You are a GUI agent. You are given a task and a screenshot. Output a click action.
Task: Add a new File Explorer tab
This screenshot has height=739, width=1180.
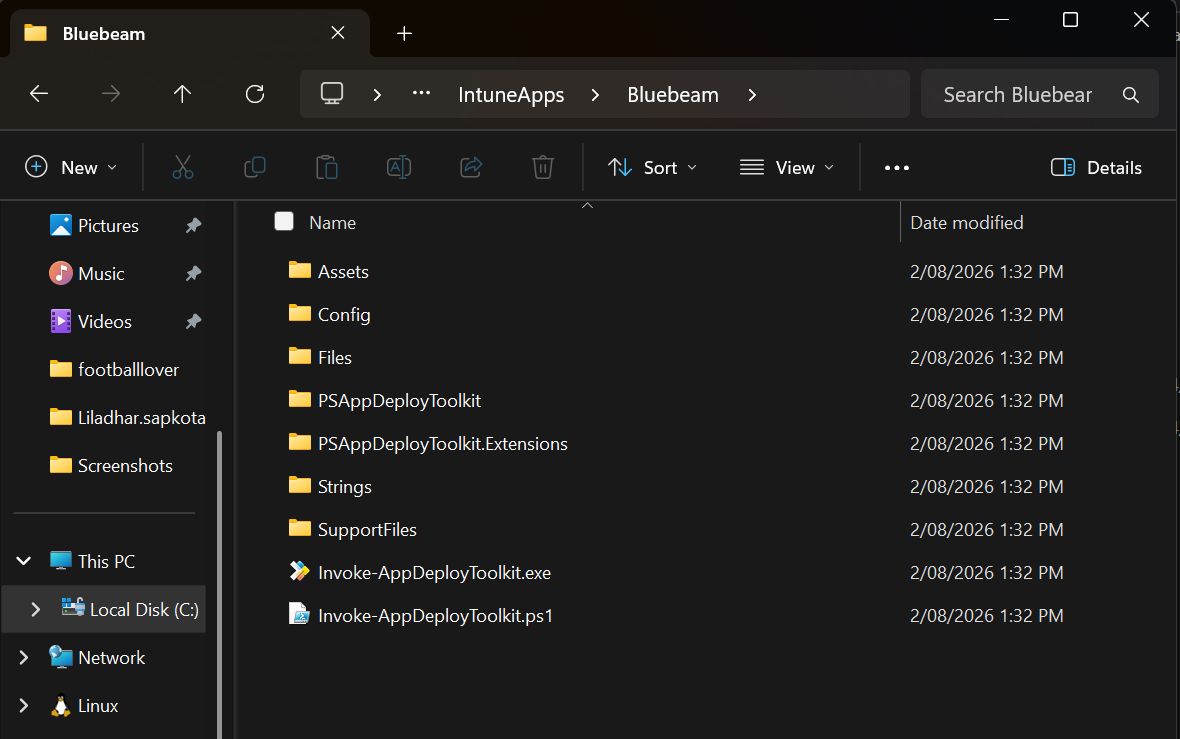[404, 33]
